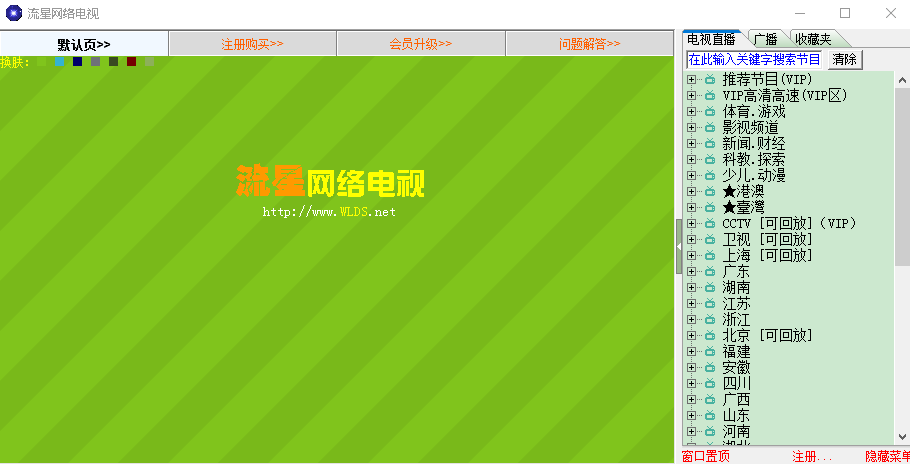Collapse the side panel using the splitter arrow
910x464 pixels.
(678, 246)
